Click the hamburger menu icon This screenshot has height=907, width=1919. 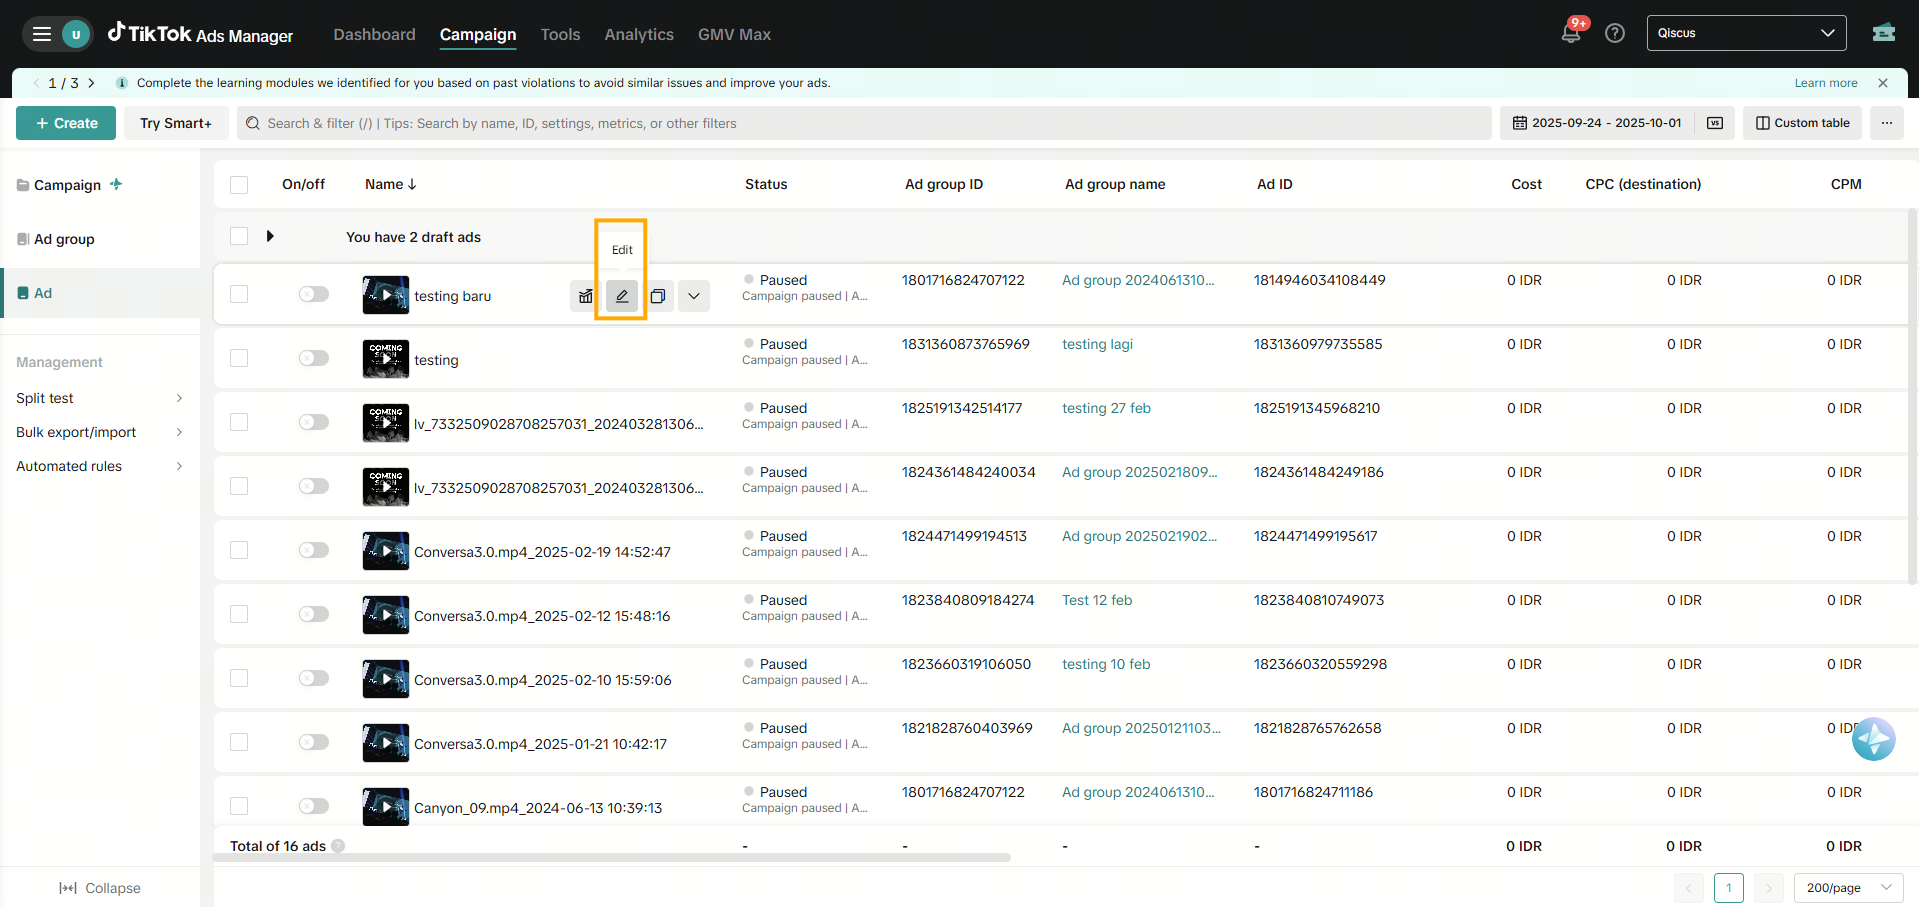[42, 34]
